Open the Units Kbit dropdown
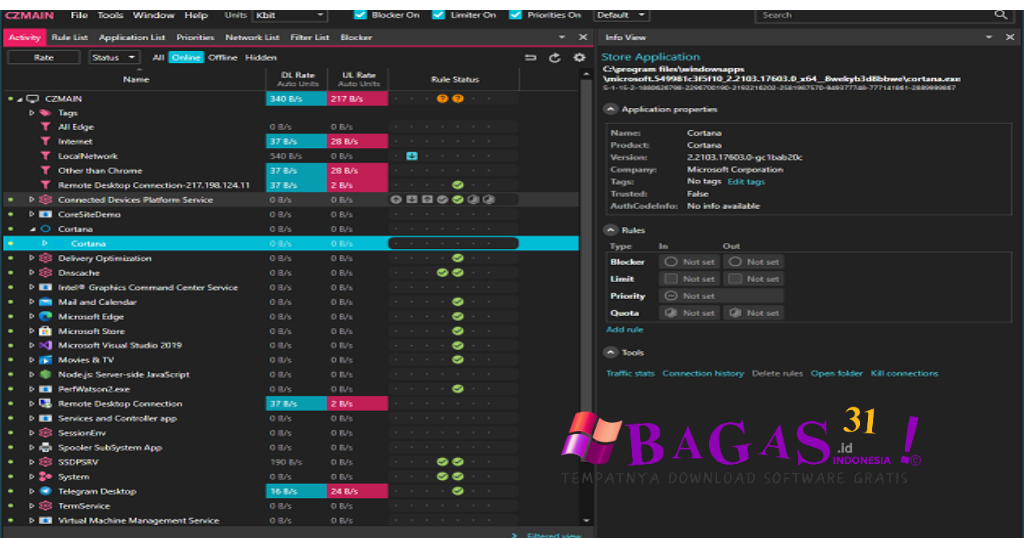 pyautogui.click(x=290, y=14)
